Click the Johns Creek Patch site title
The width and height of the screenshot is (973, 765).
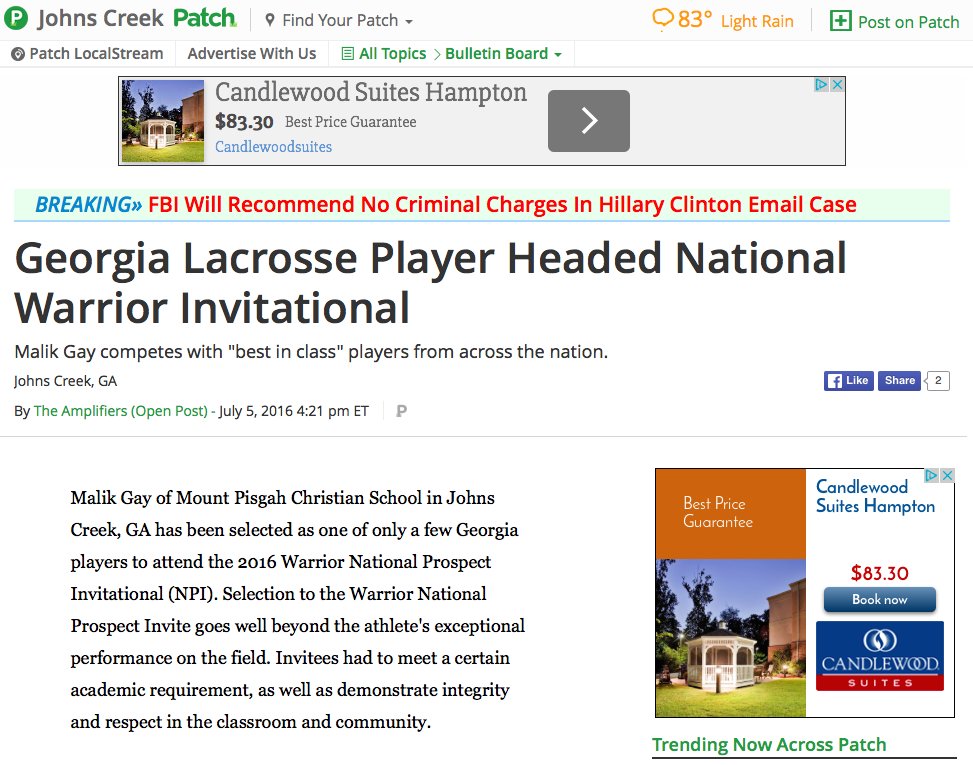(x=137, y=18)
